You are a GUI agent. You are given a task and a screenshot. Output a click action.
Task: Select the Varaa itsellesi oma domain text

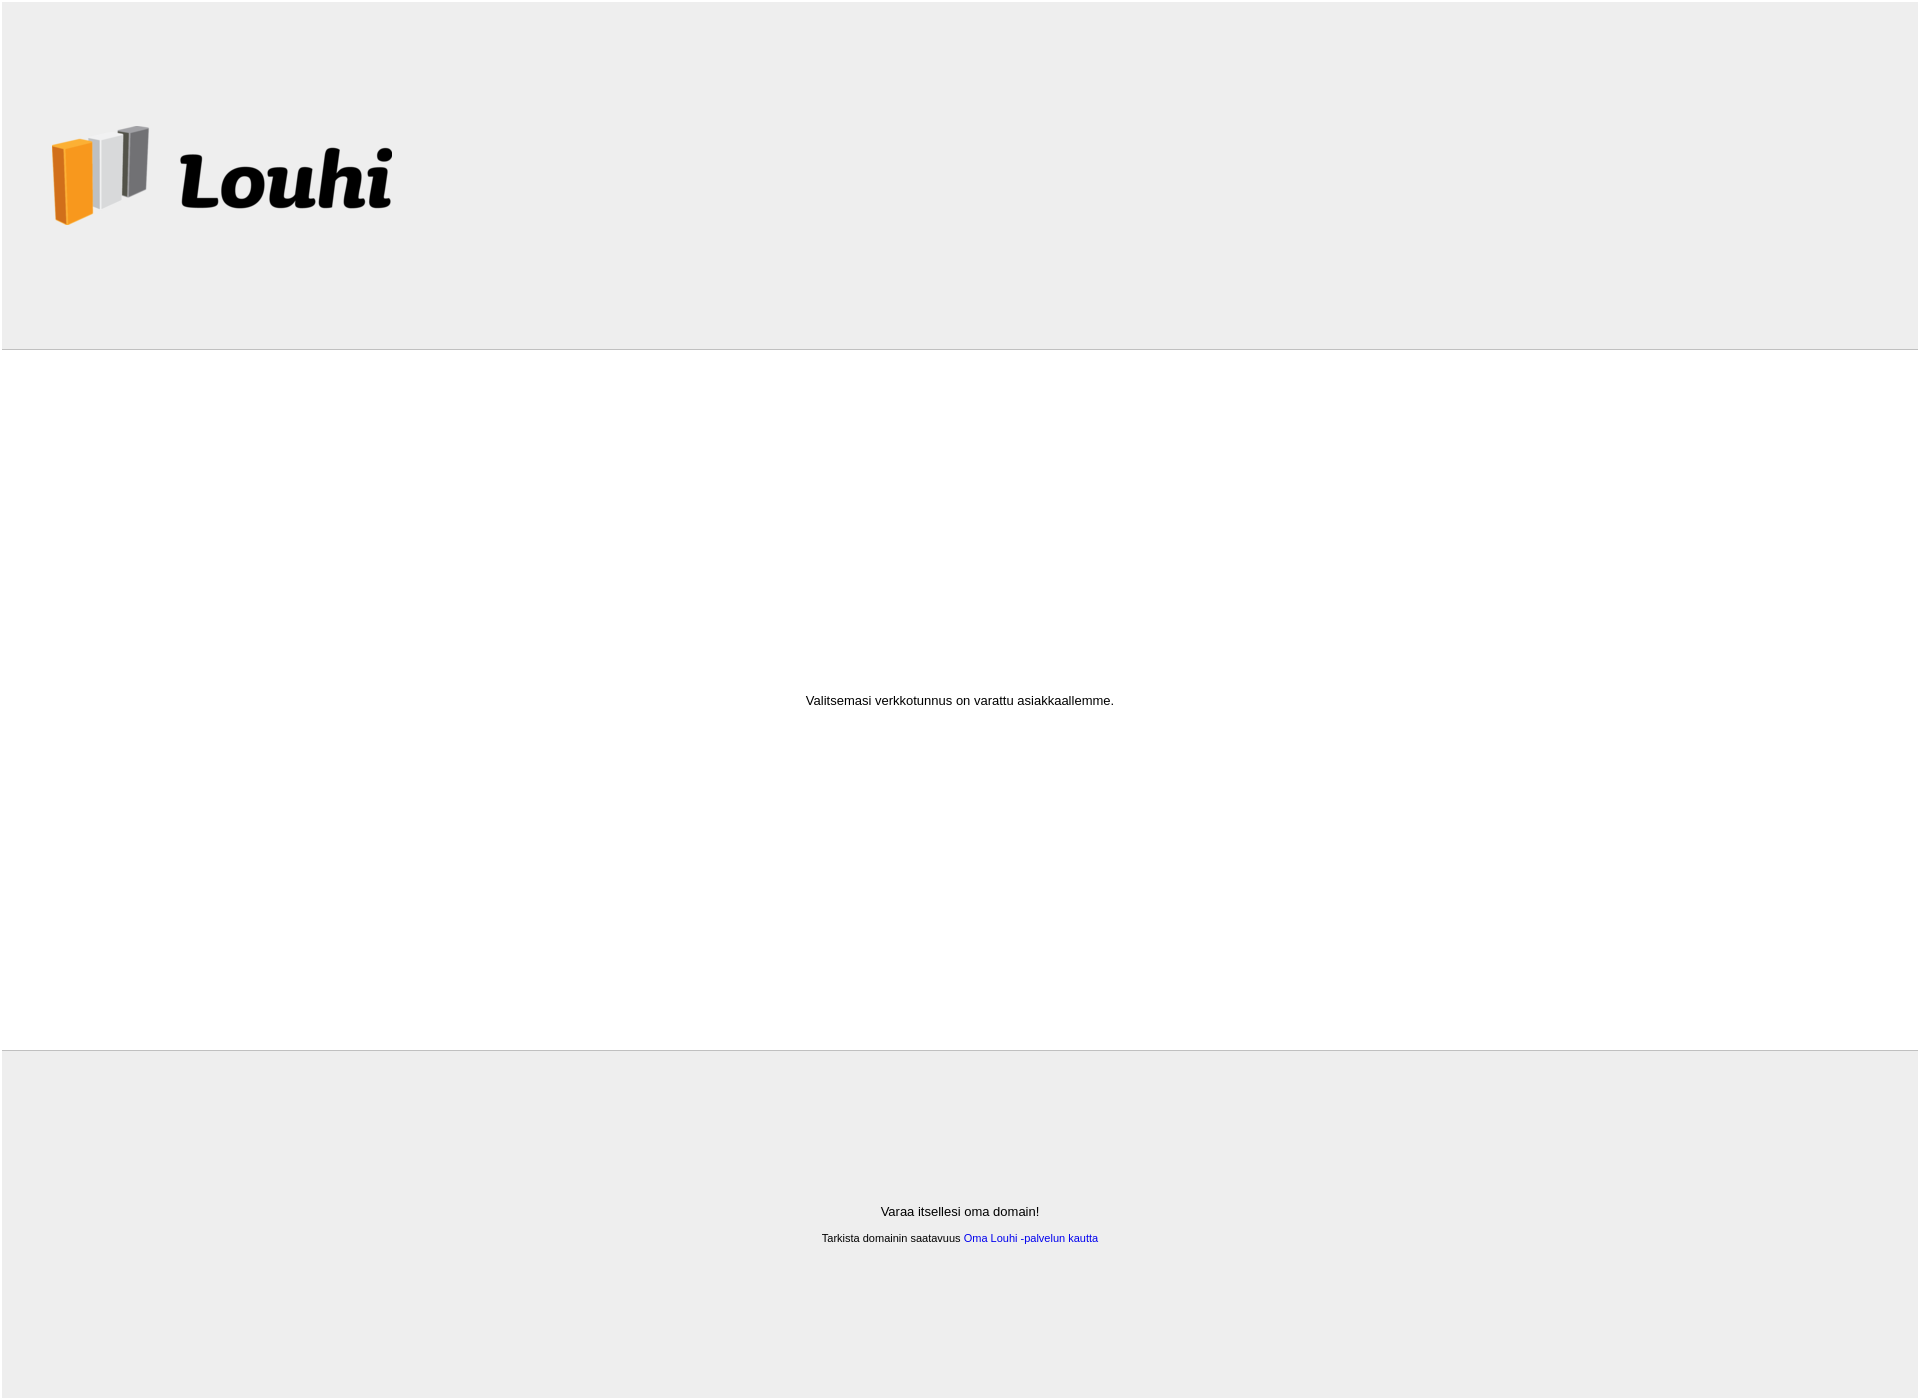pyautogui.click(x=959, y=1211)
